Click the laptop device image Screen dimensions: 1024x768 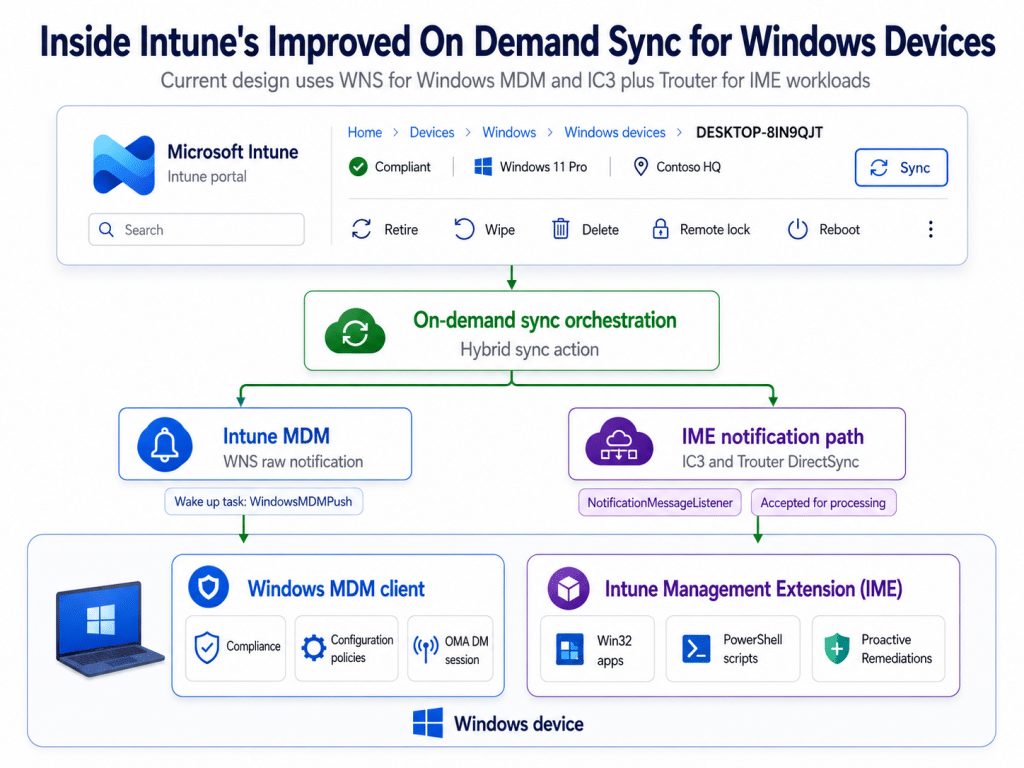[x=109, y=629]
